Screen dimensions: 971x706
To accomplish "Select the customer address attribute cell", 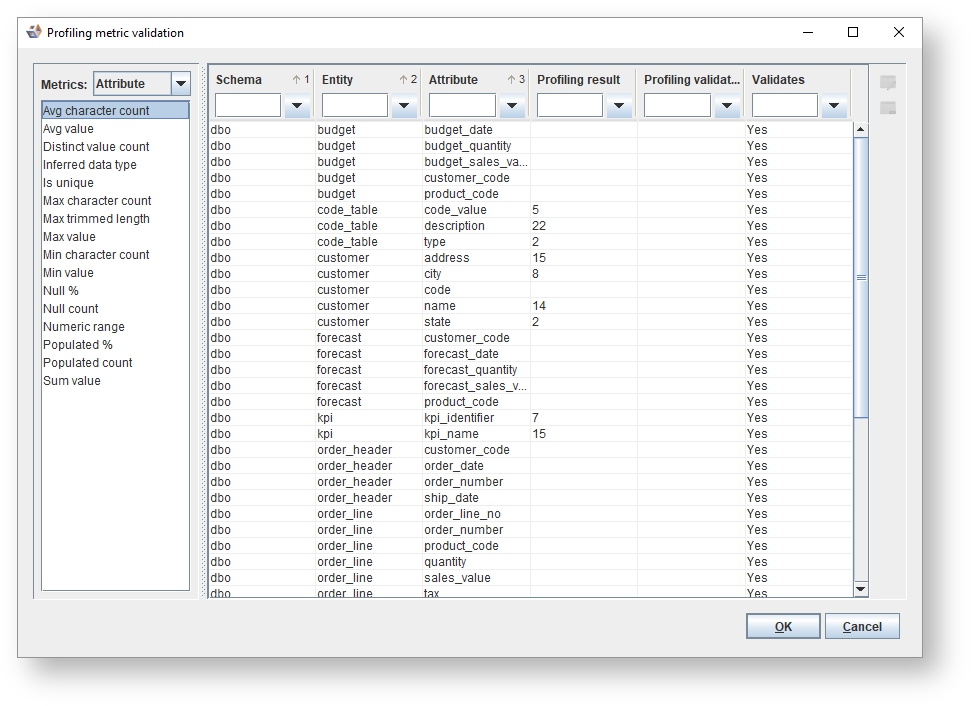I will click(x=476, y=258).
